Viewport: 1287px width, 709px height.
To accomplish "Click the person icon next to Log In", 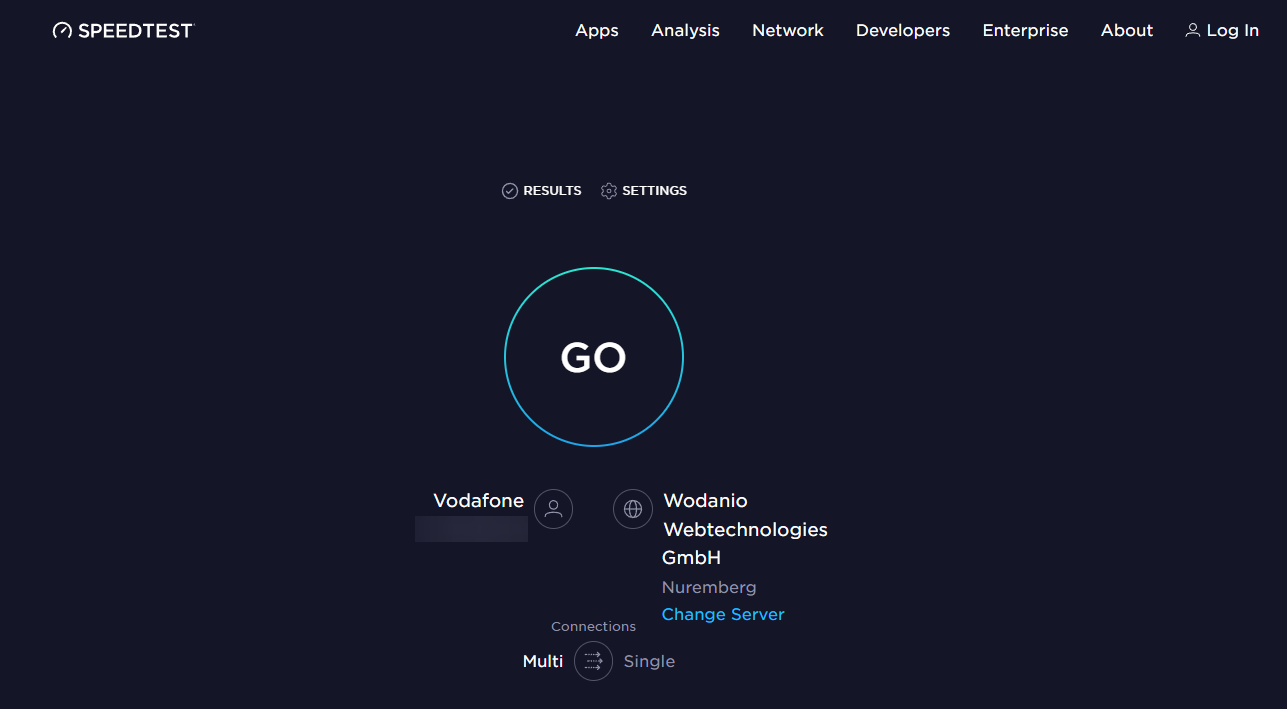I will 1192,31.
